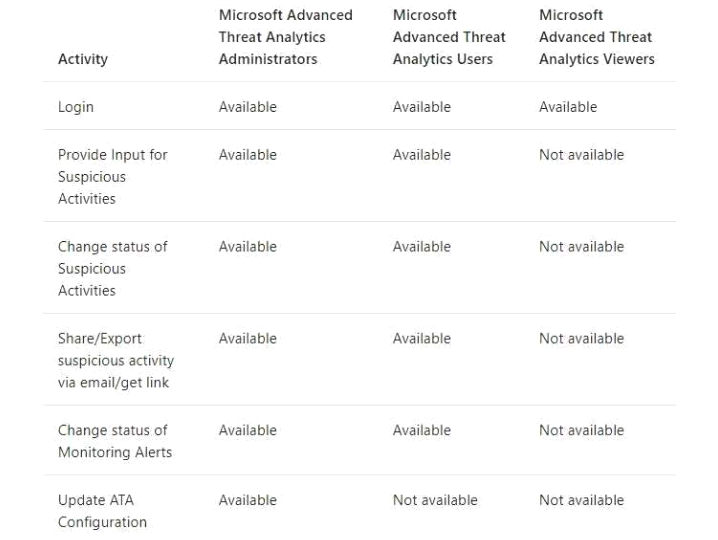Click Not available for Viewers Provide Input
This screenshot has width=718, height=540.
(582, 155)
